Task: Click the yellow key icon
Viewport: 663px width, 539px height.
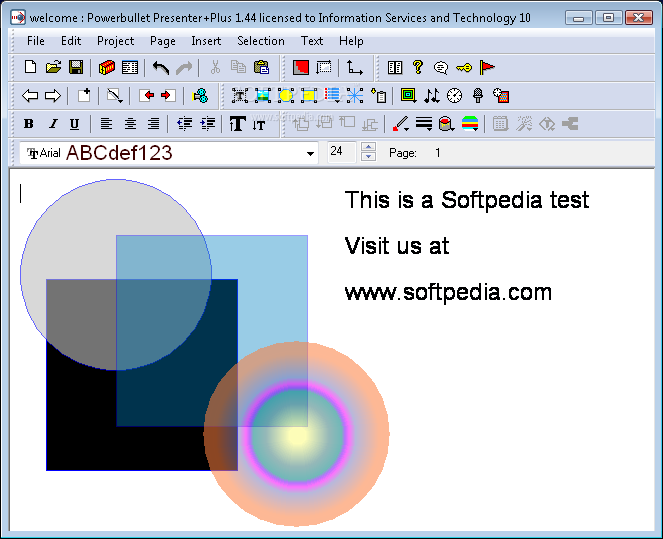Action: coord(464,68)
